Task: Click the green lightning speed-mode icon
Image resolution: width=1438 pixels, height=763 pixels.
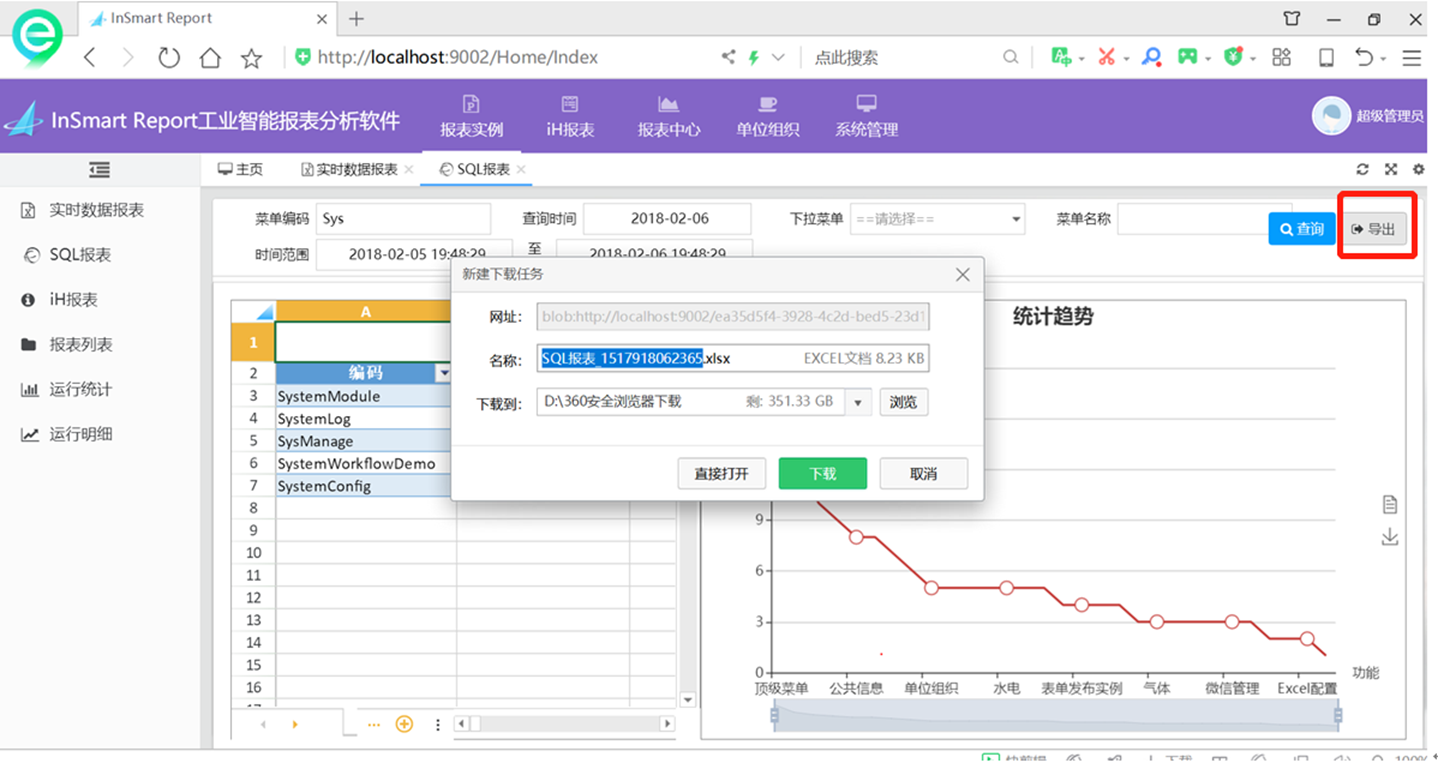Action: [754, 57]
